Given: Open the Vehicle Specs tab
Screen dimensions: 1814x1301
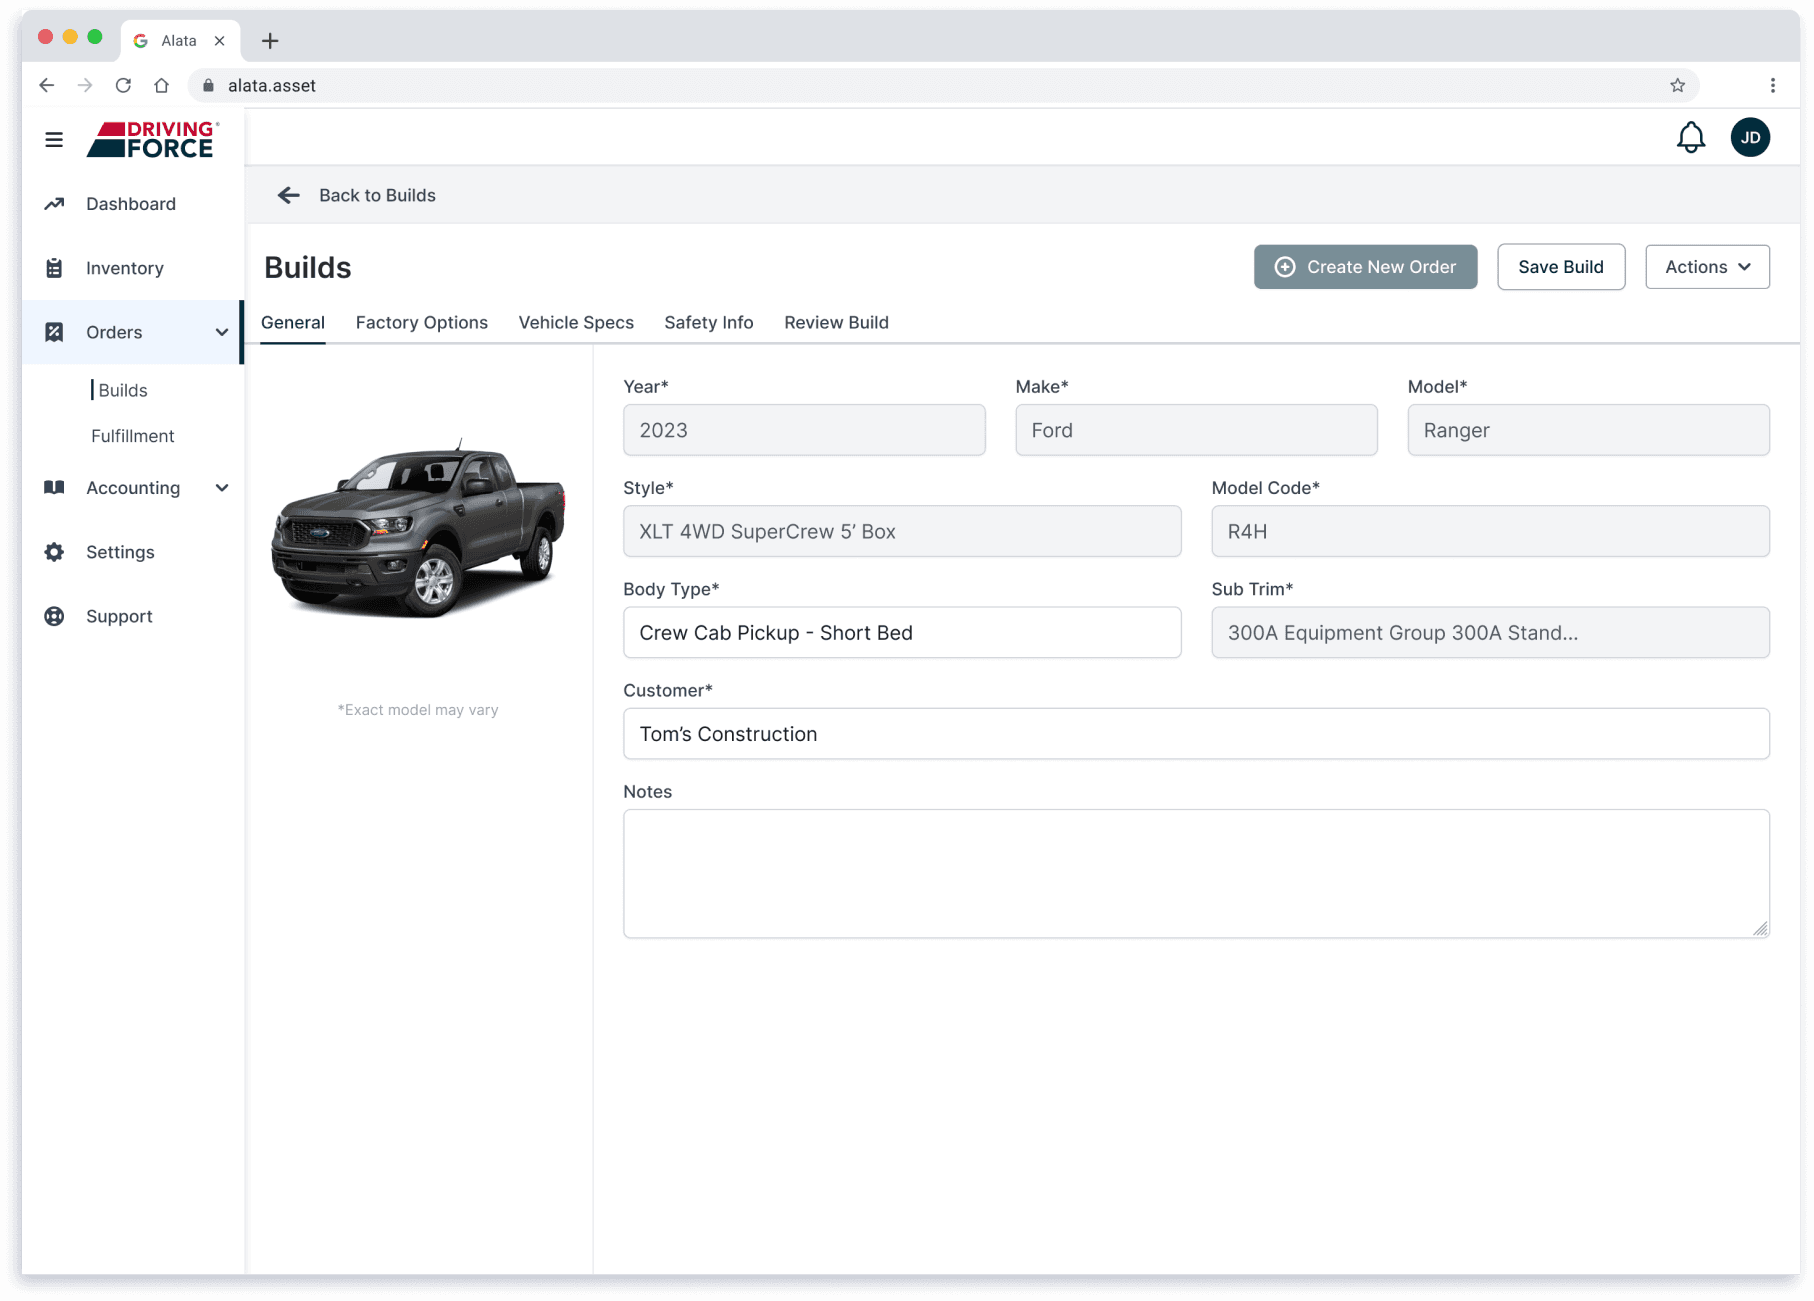Looking at the screenshot, I should click(x=576, y=323).
